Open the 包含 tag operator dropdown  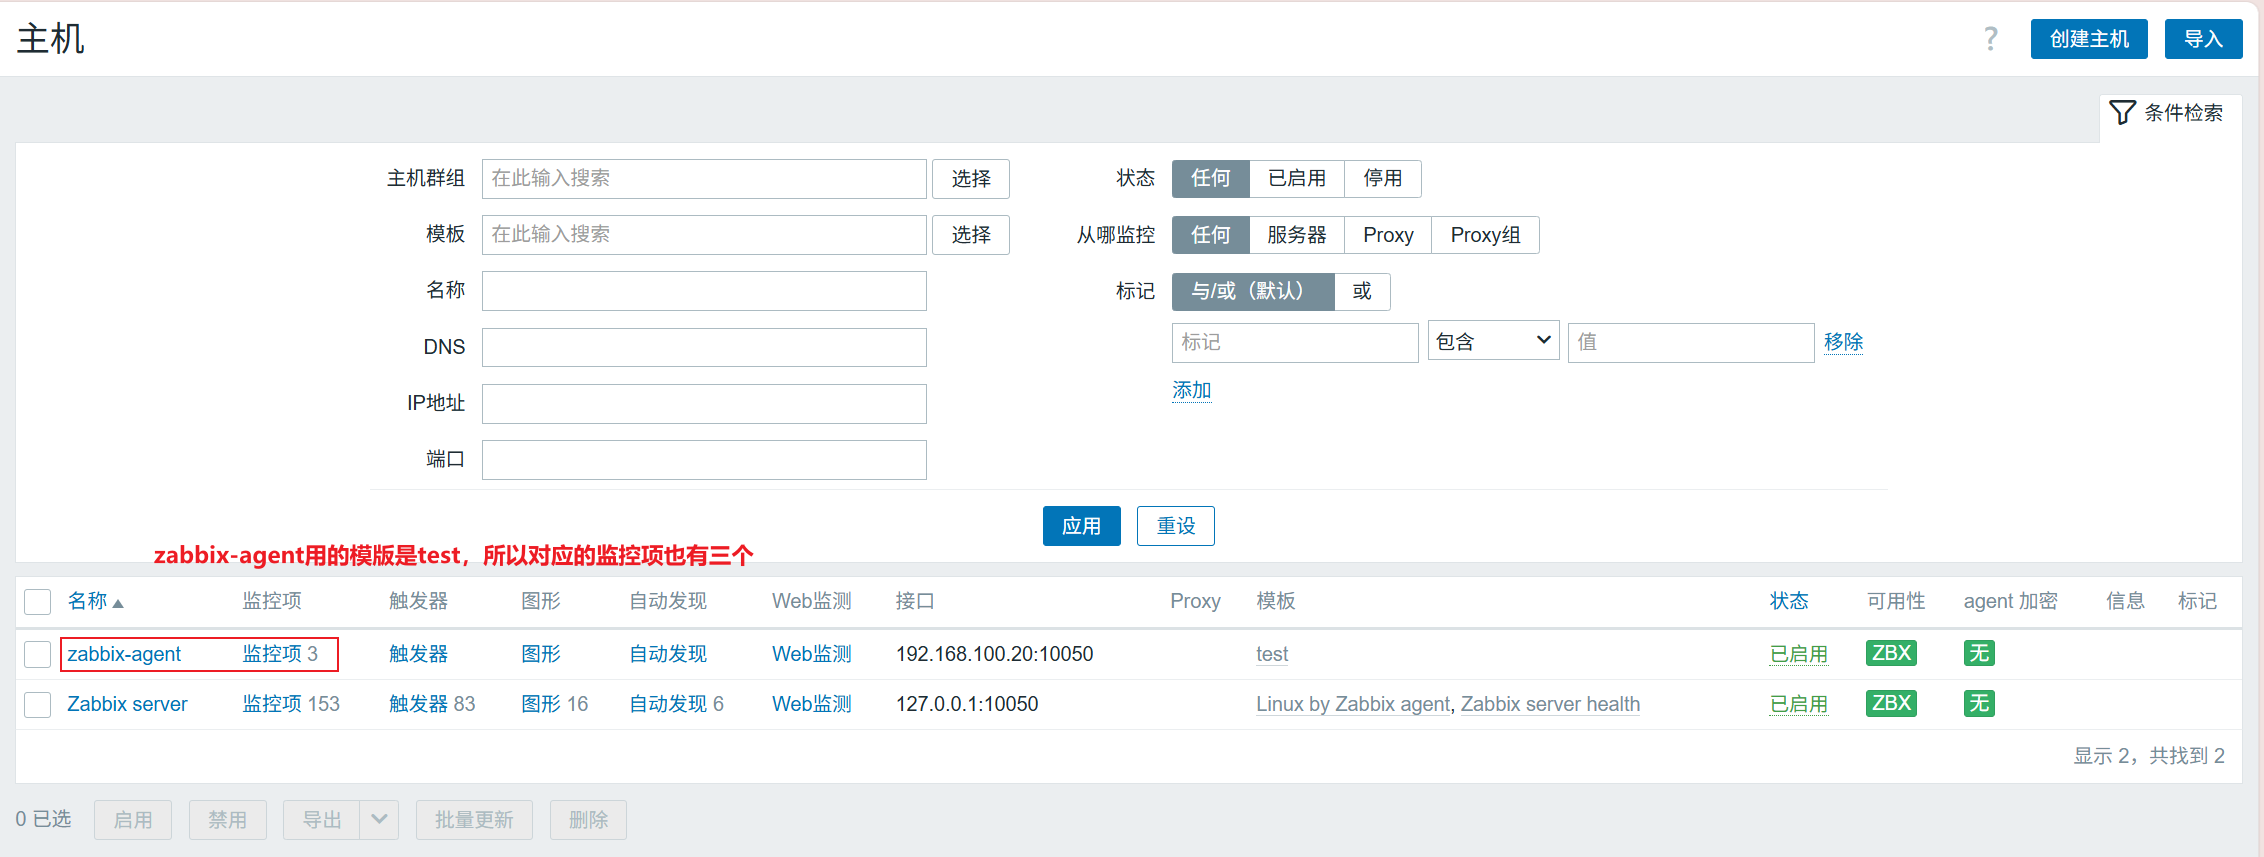coord(1493,342)
